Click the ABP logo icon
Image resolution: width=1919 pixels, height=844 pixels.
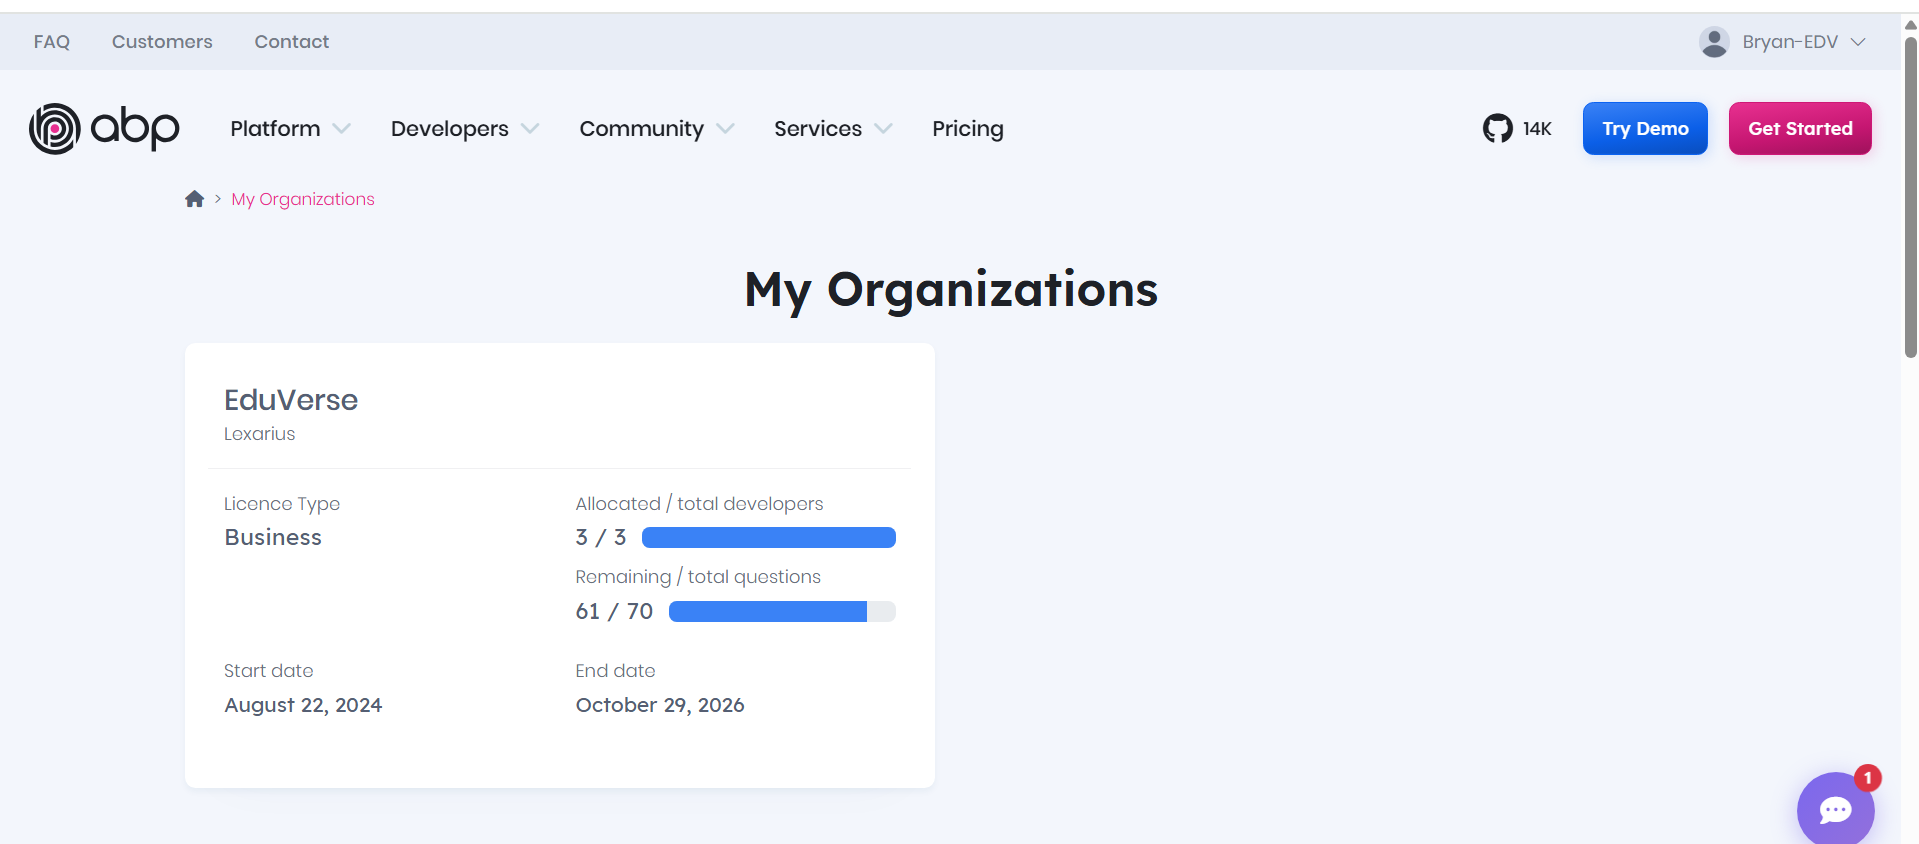(55, 129)
